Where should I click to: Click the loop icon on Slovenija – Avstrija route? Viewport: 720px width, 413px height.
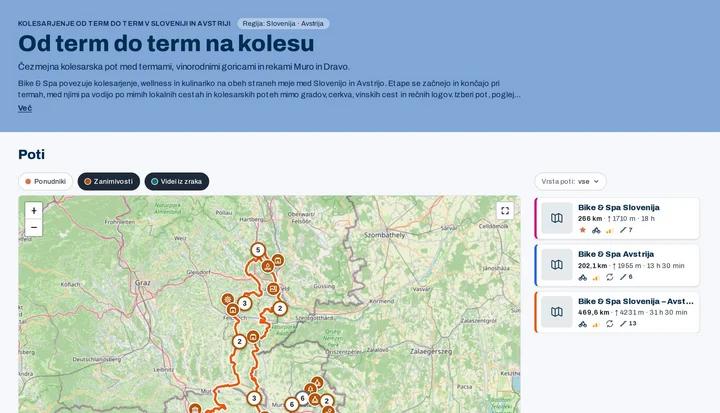(x=609, y=324)
